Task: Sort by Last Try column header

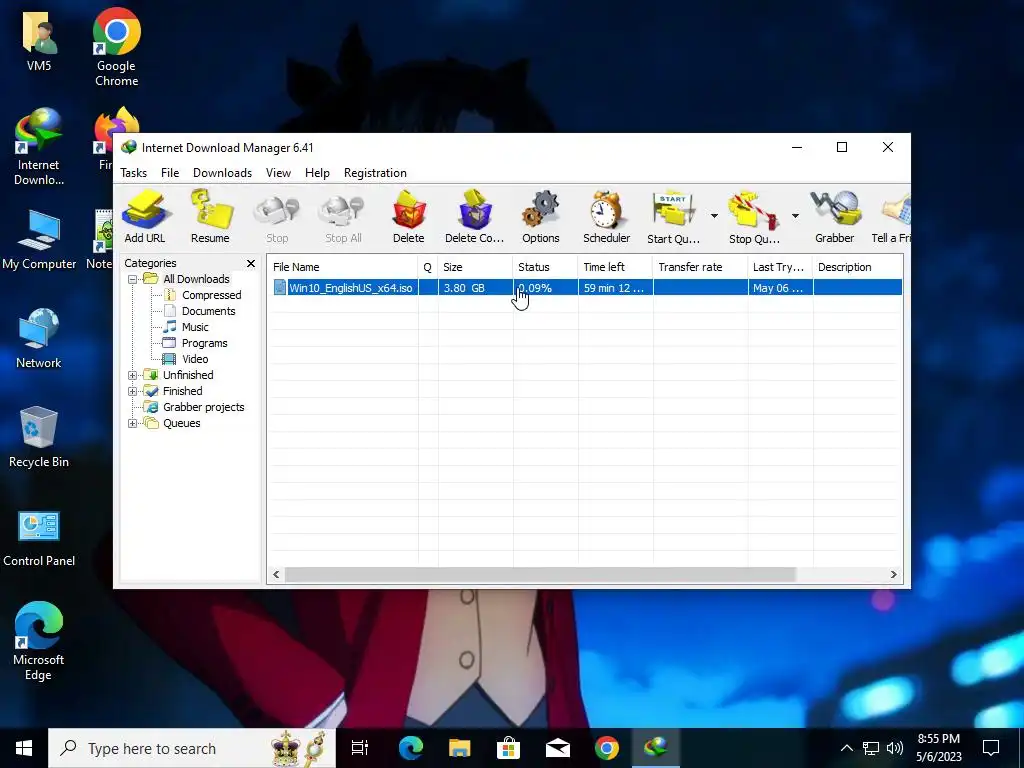Action: coord(780,267)
